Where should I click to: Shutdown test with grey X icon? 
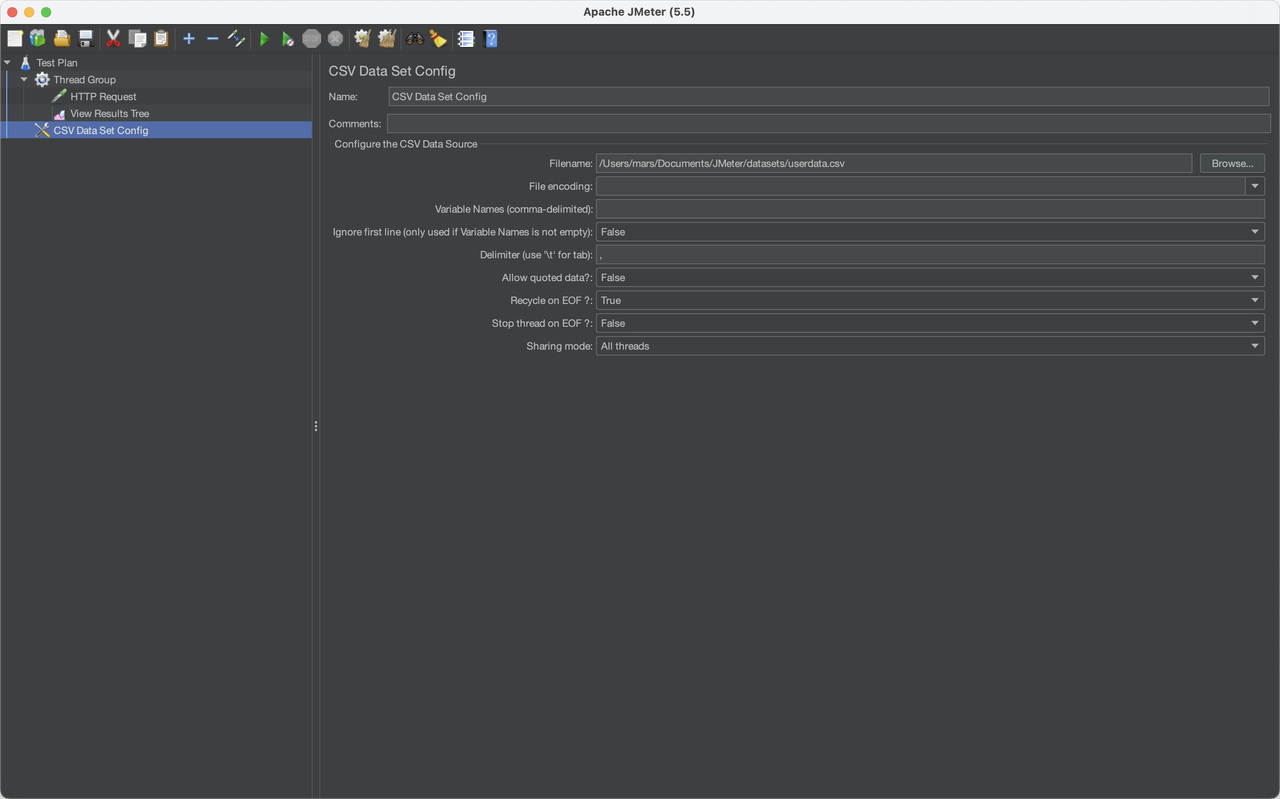[336, 39]
